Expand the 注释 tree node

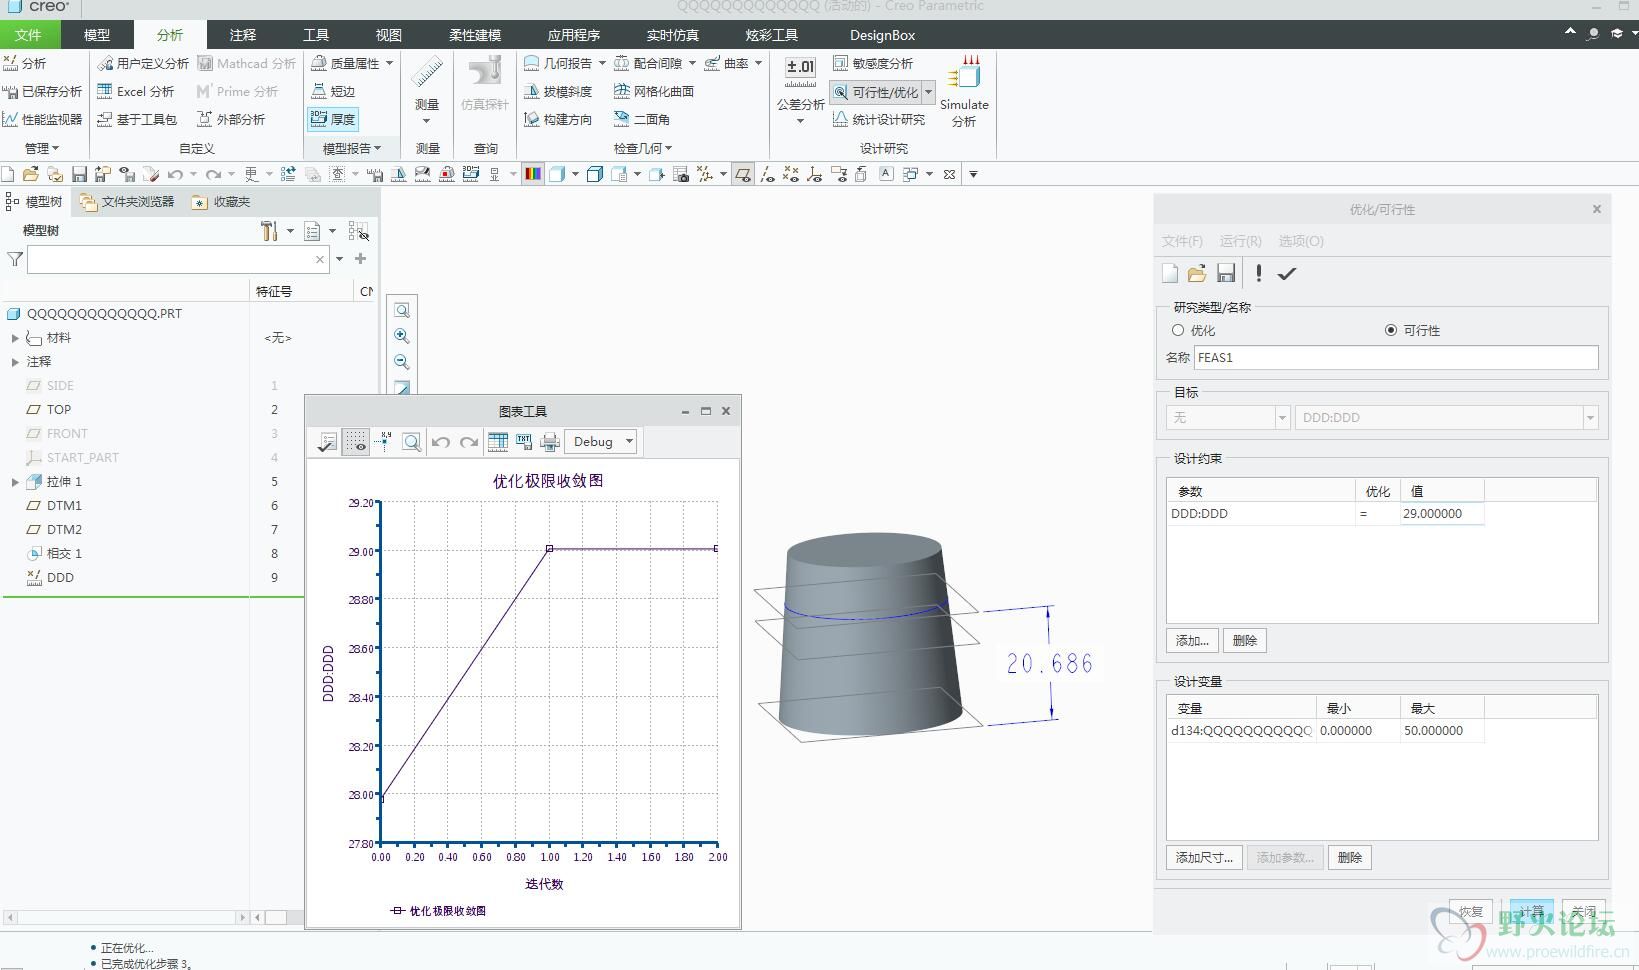15,362
